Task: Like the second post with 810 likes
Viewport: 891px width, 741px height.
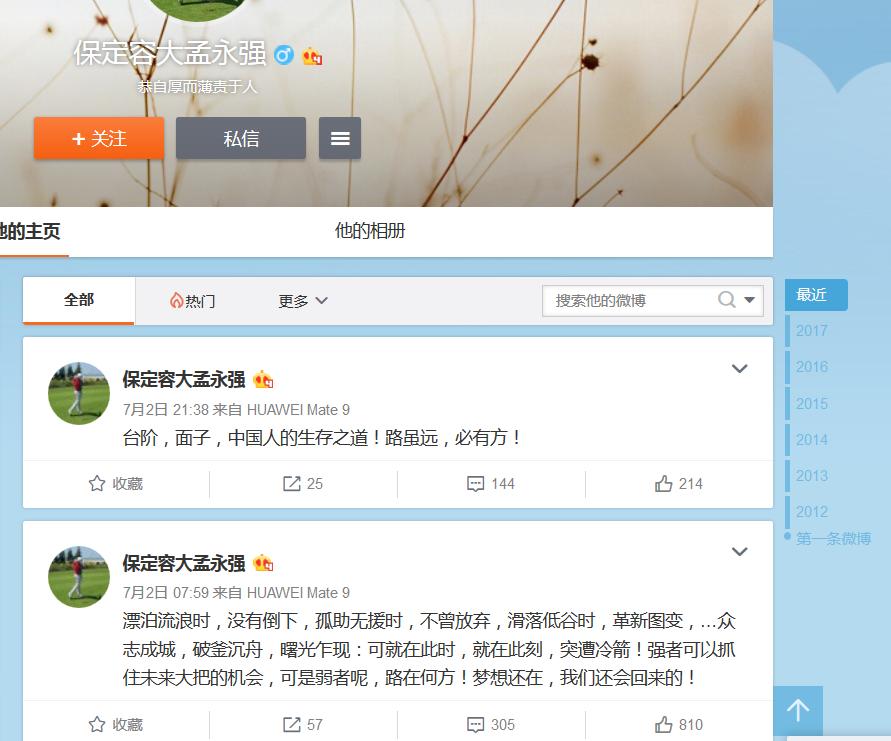Action: point(679,725)
